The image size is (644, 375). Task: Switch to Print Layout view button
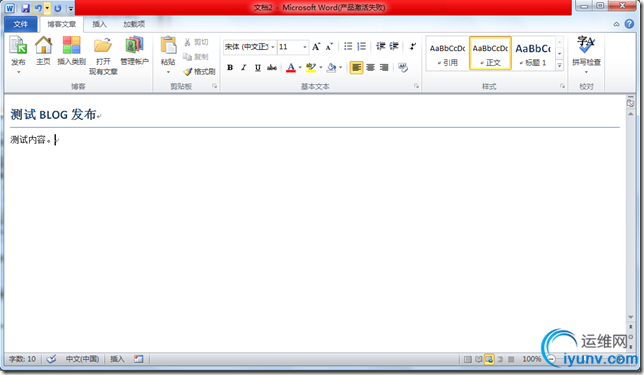[467, 359]
